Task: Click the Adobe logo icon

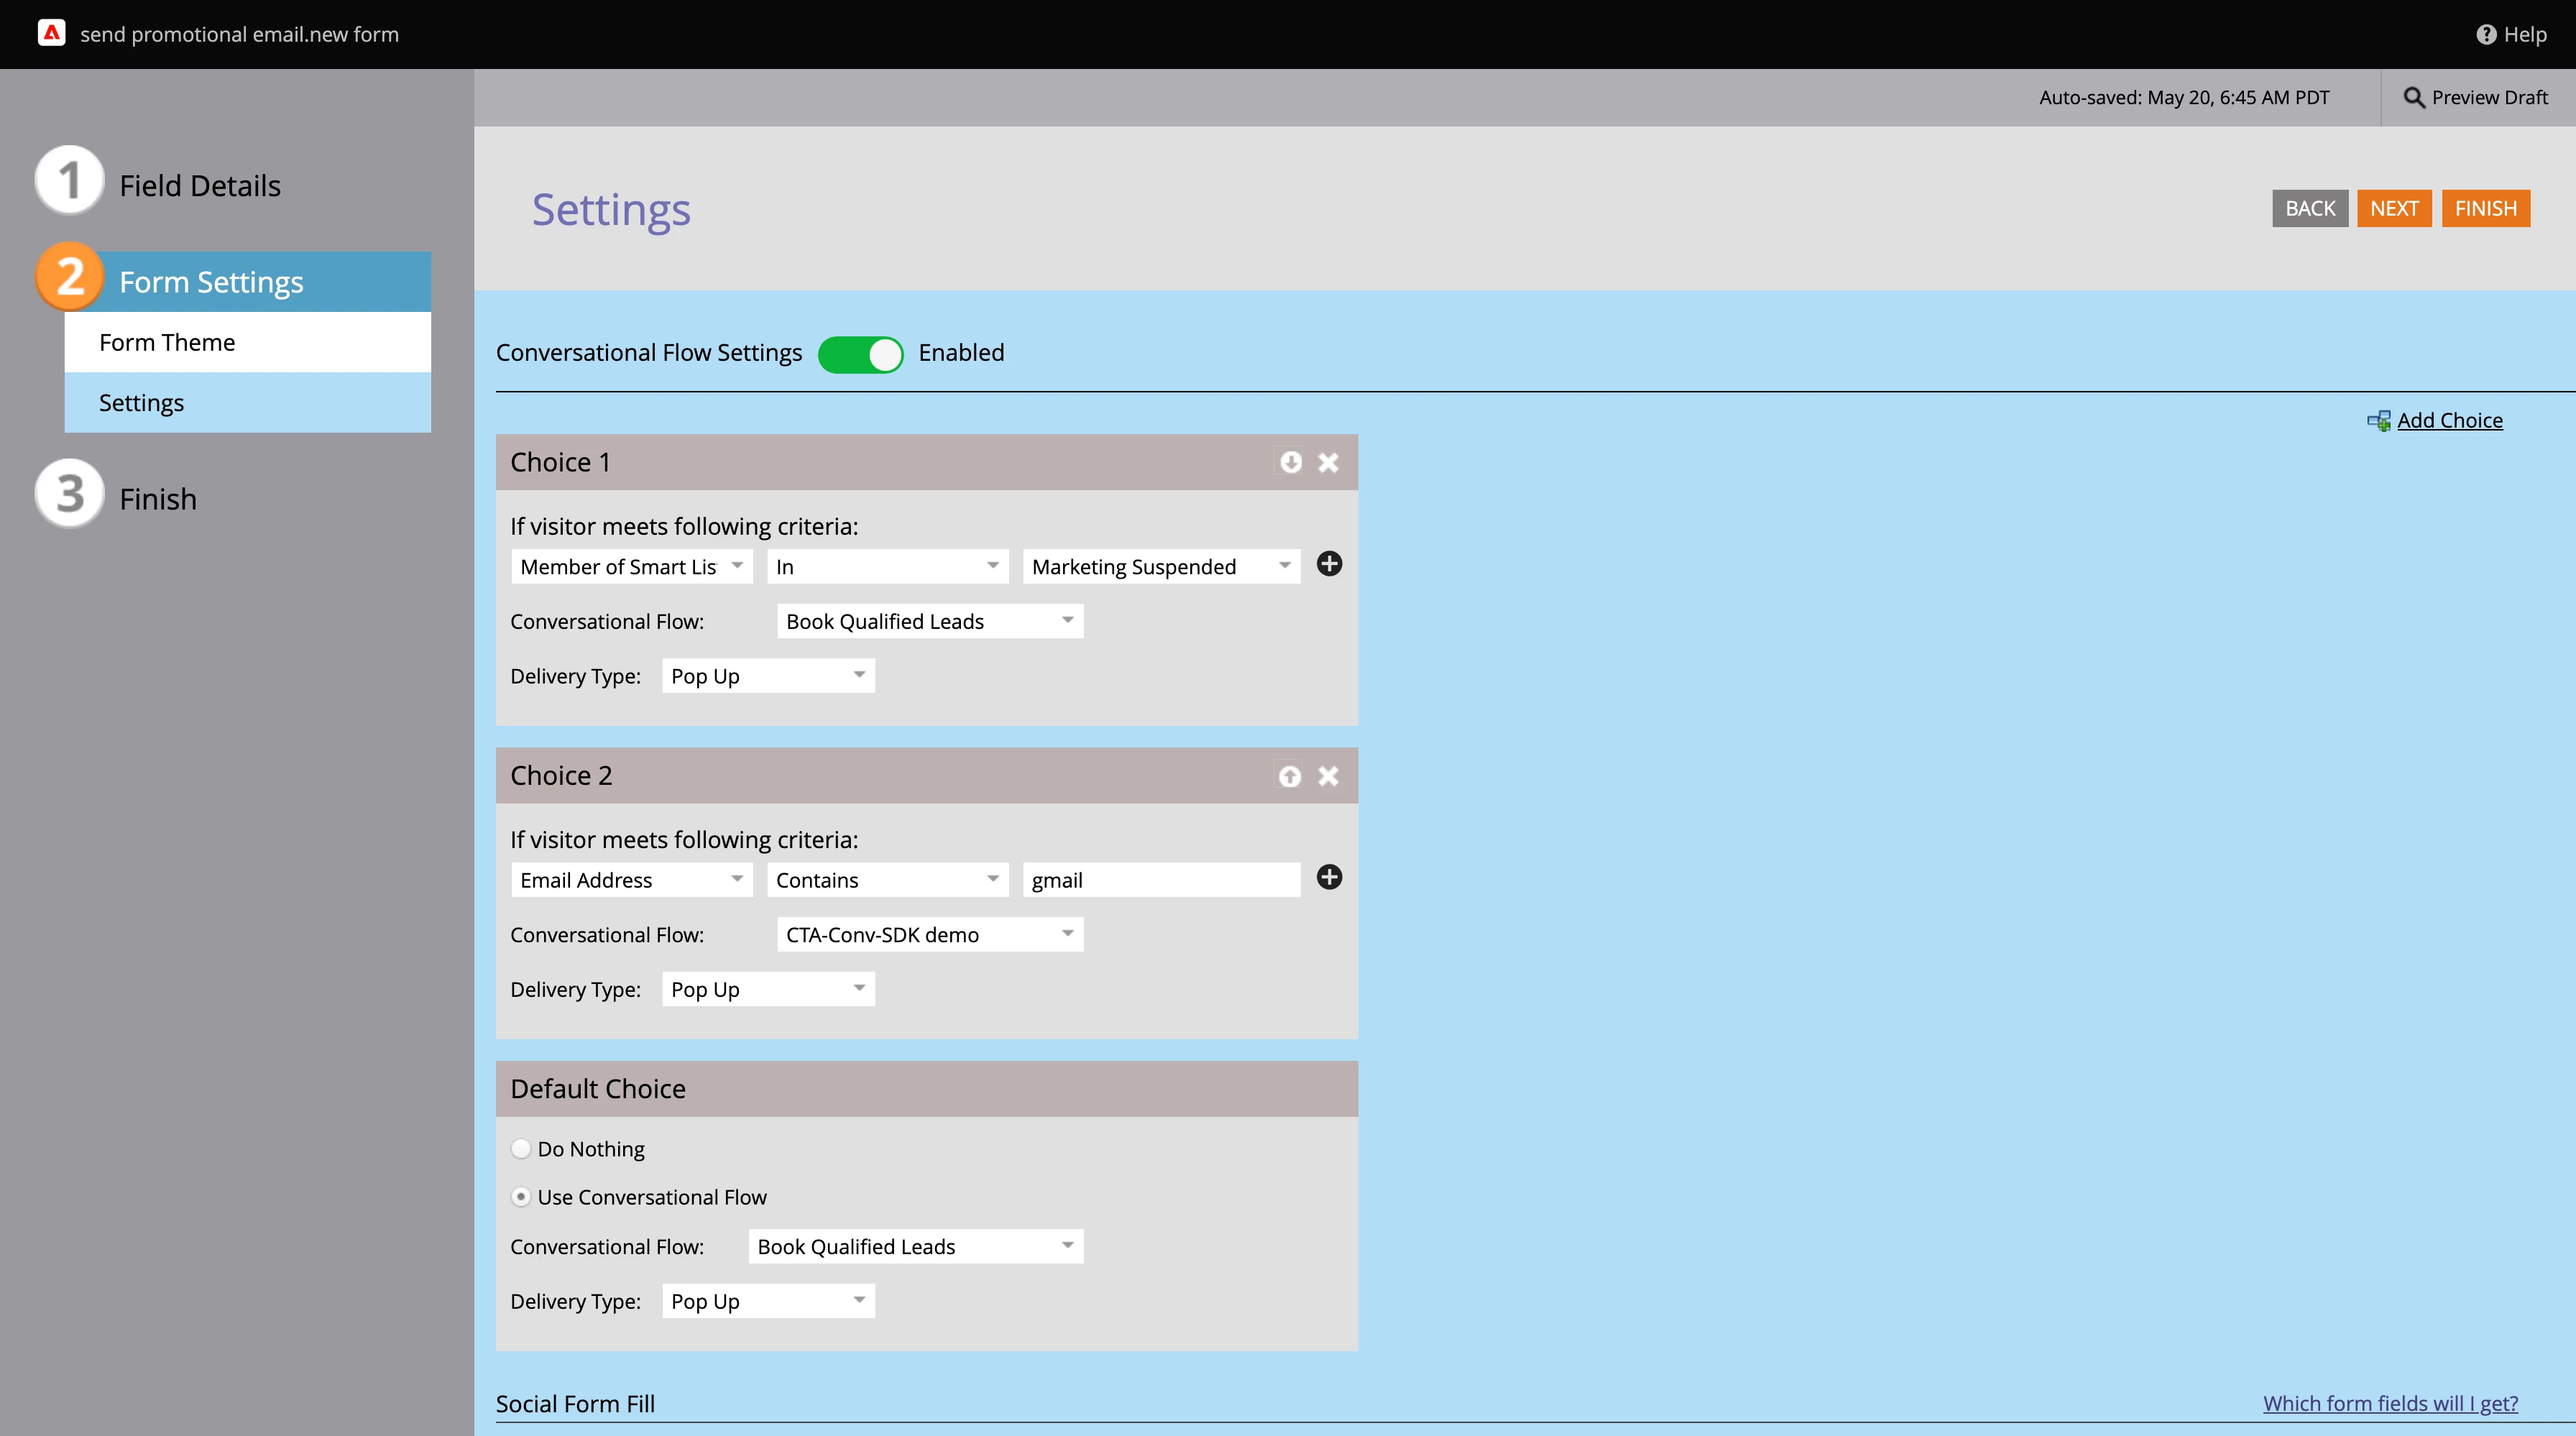Action: pyautogui.click(x=51, y=33)
